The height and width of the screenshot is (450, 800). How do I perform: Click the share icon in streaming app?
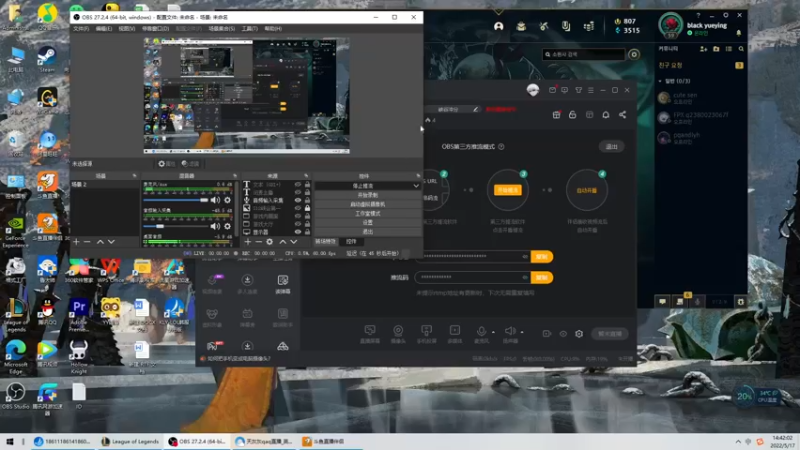(622, 115)
